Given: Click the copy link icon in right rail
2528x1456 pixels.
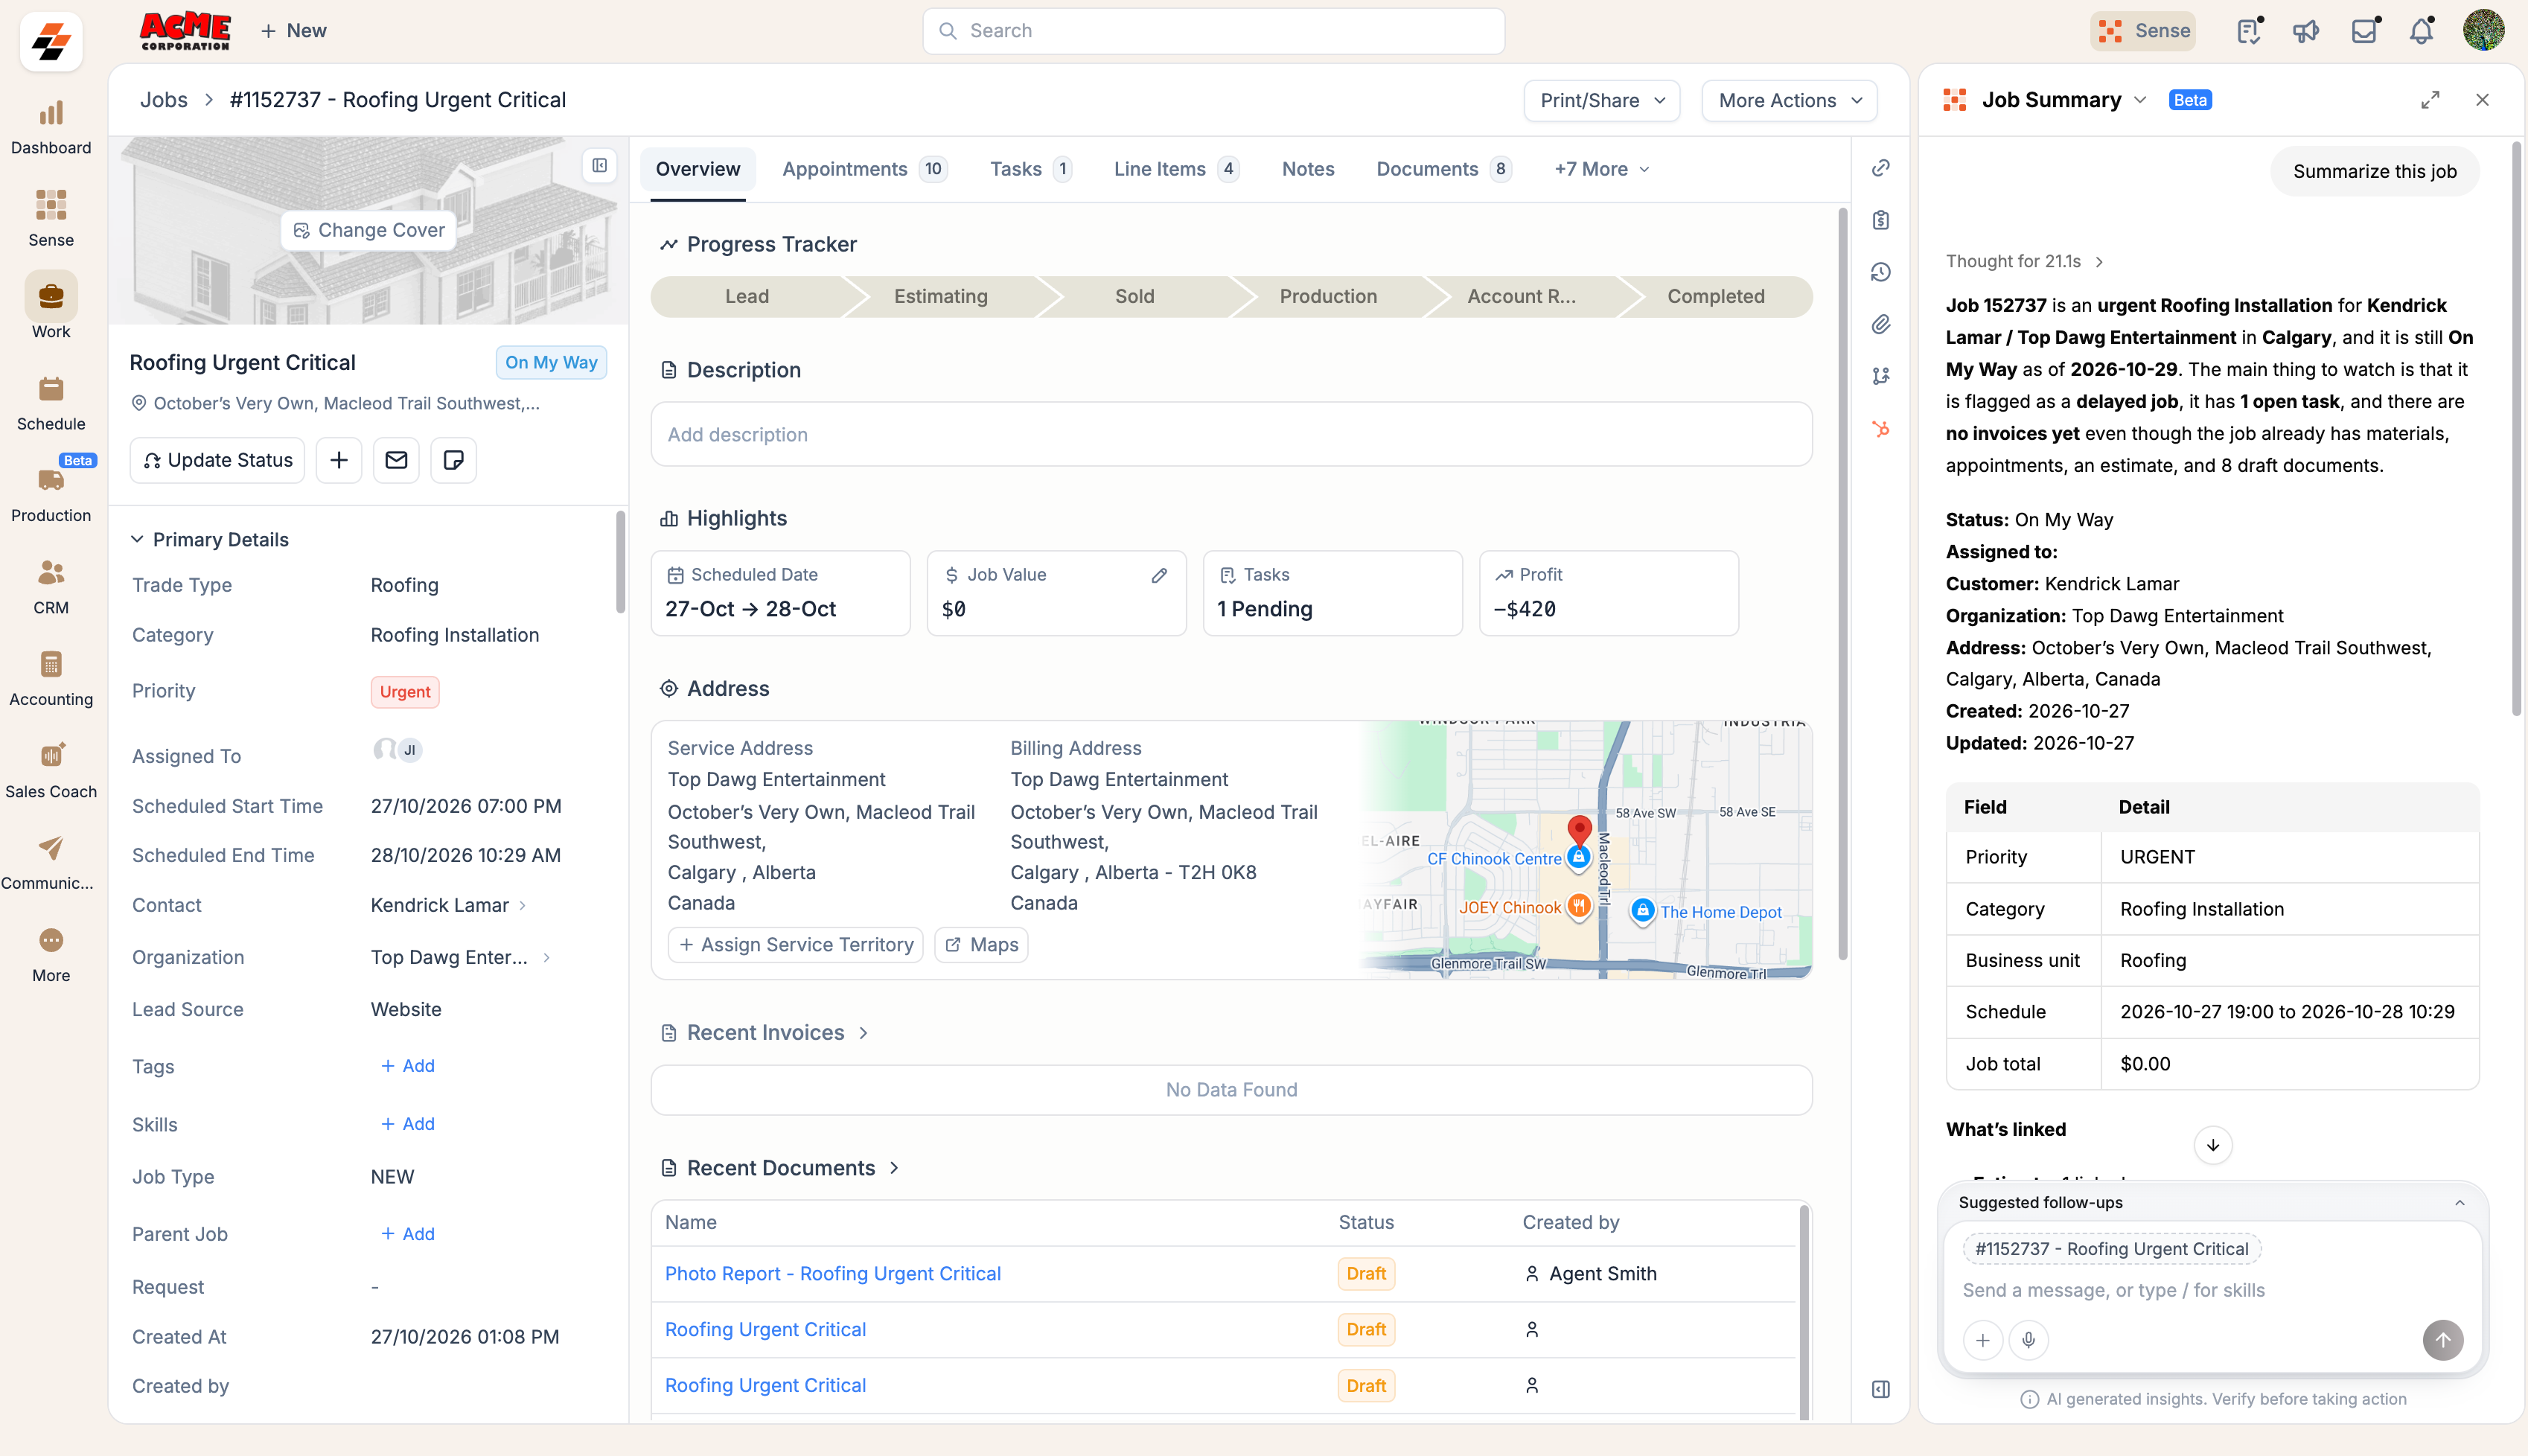Looking at the screenshot, I should pyautogui.click(x=1880, y=168).
